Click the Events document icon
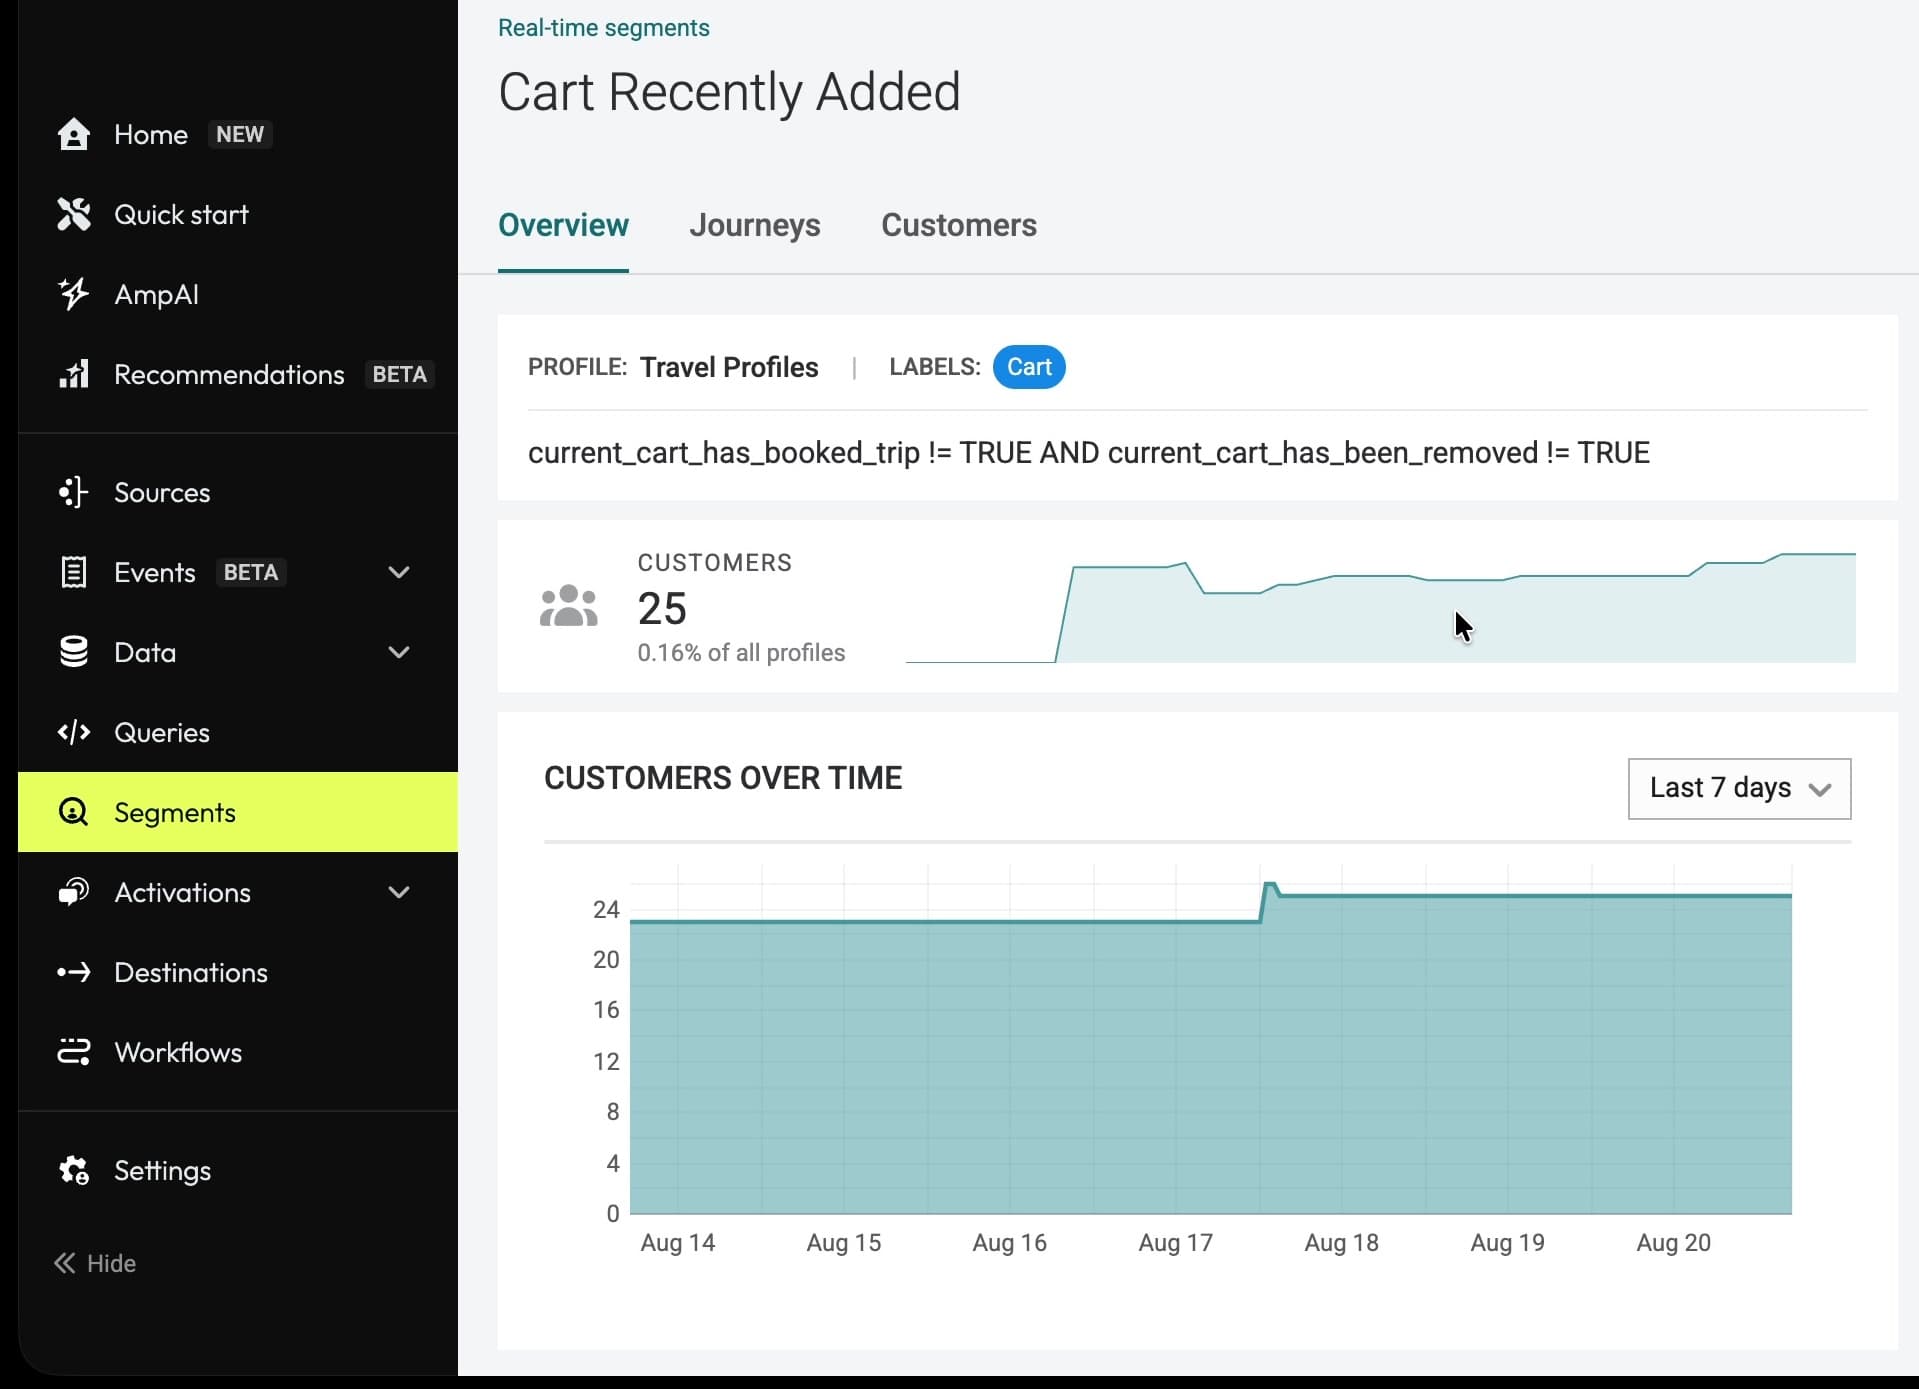1919x1389 pixels. (73, 572)
